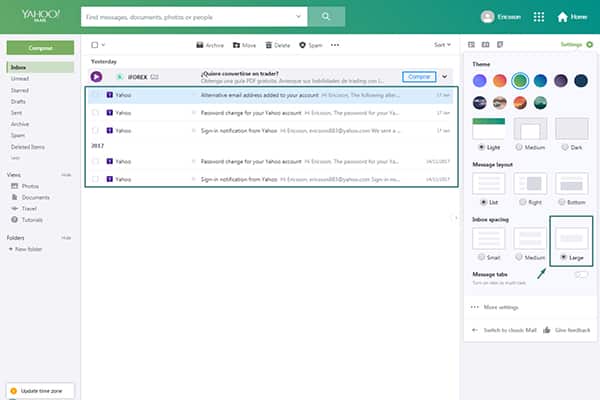Image resolution: width=600 pixels, height=400 pixels.
Task: Click the Yahoo Mail logo
Action: (x=41, y=15)
